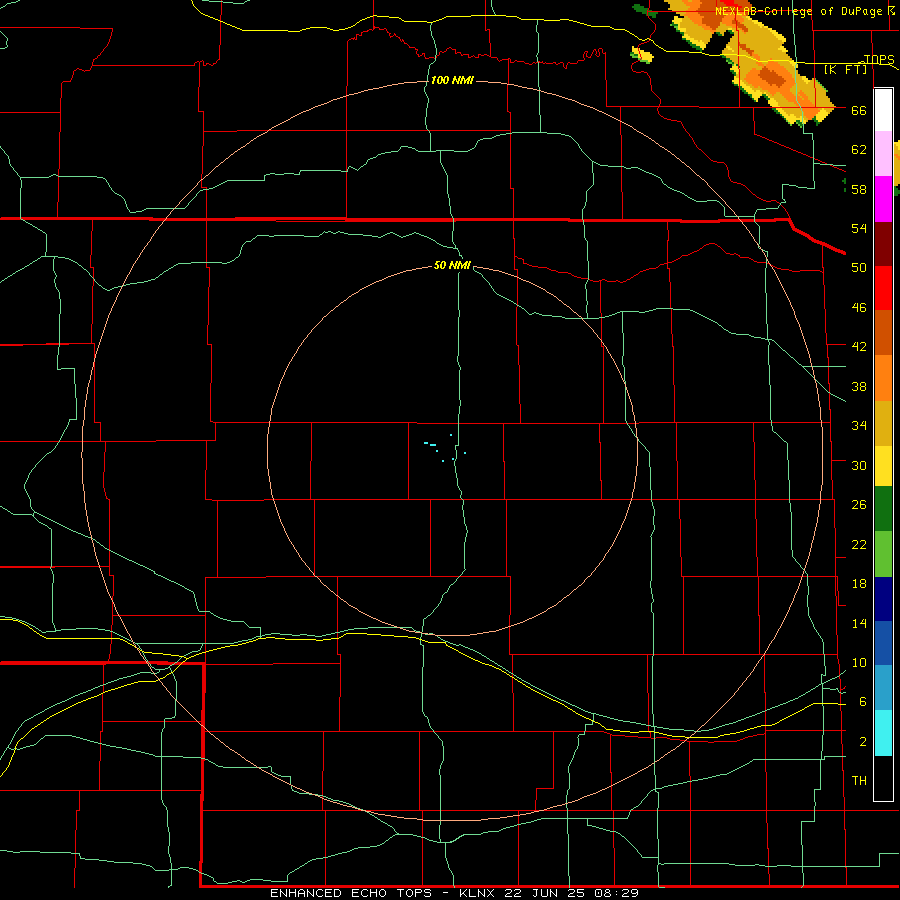900x900 pixels.
Task: Click the "46" scale value
Action: [859, 307]
